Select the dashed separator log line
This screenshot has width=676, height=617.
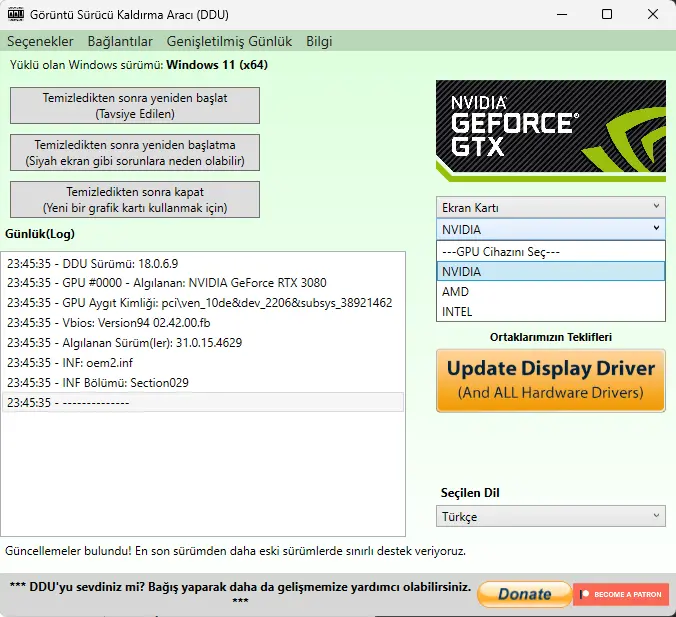(203, 402)
